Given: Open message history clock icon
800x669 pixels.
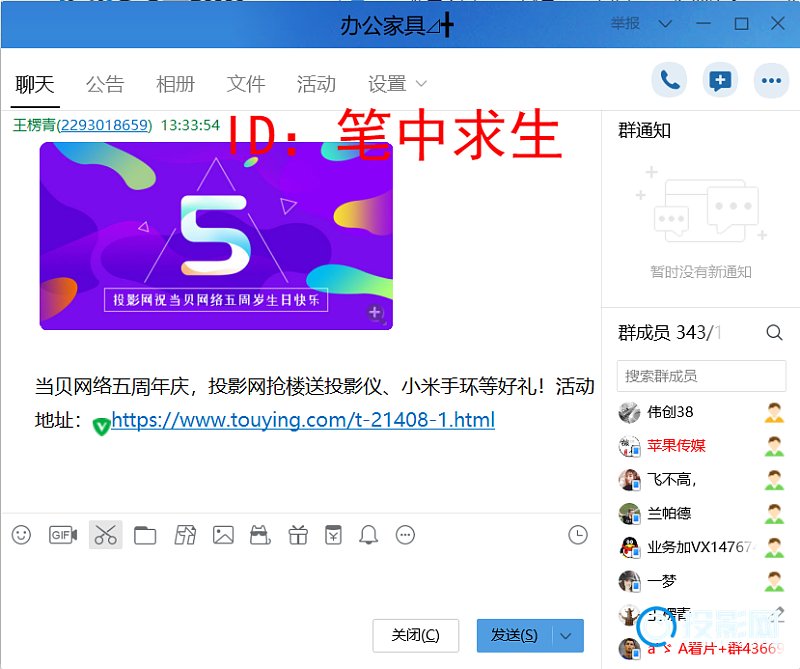Looking at the screenshot, I should (x=578, y=535).
